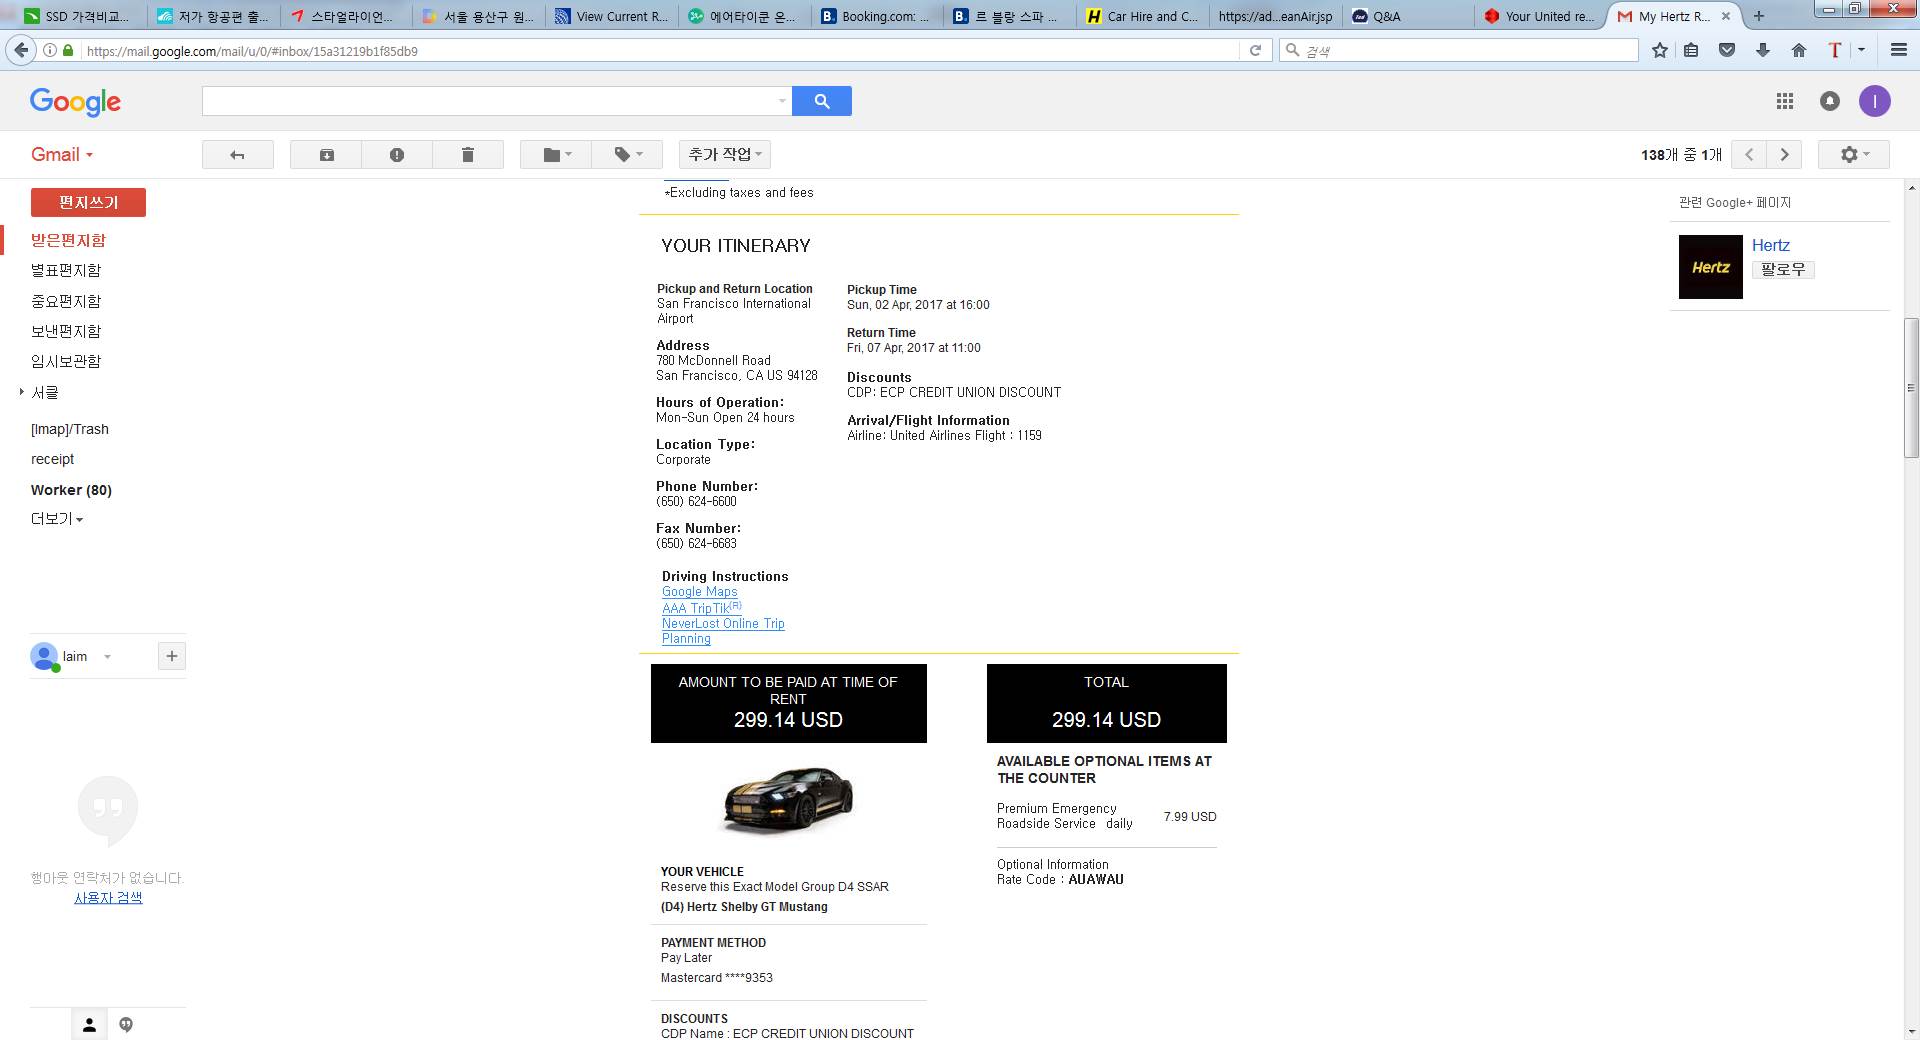The width and height of the screenshot is (1920, 1040).
Task: Open the 추가 작업 dropdown menu
Action: point(725,155)
